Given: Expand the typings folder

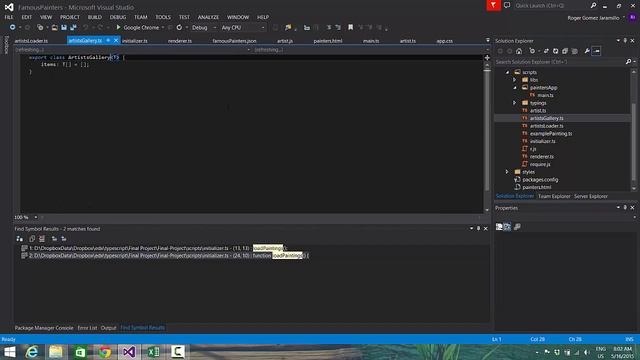Looking at the screenshot, I should point(515,103).
